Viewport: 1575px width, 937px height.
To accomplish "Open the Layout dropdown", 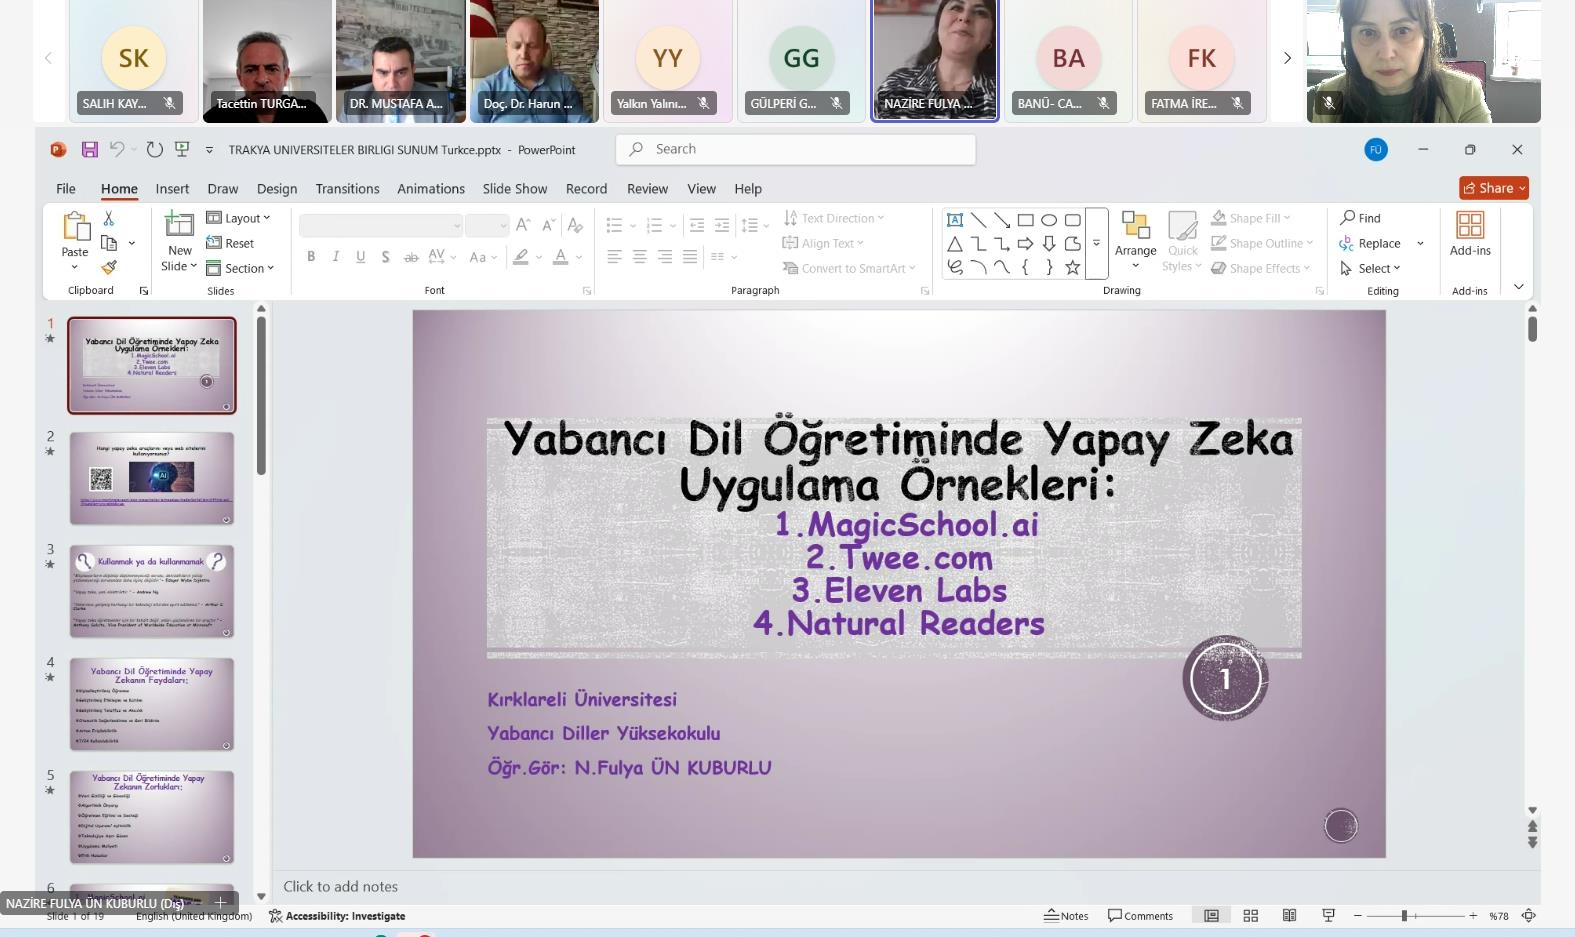I will (238, 218).
